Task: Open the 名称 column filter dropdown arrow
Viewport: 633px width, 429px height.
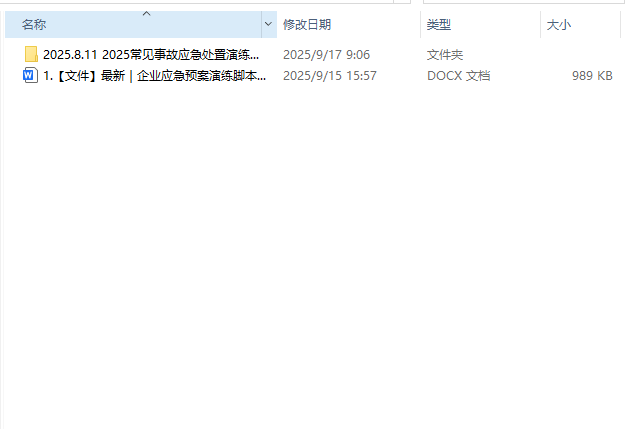Action: (x=268, y=24)
